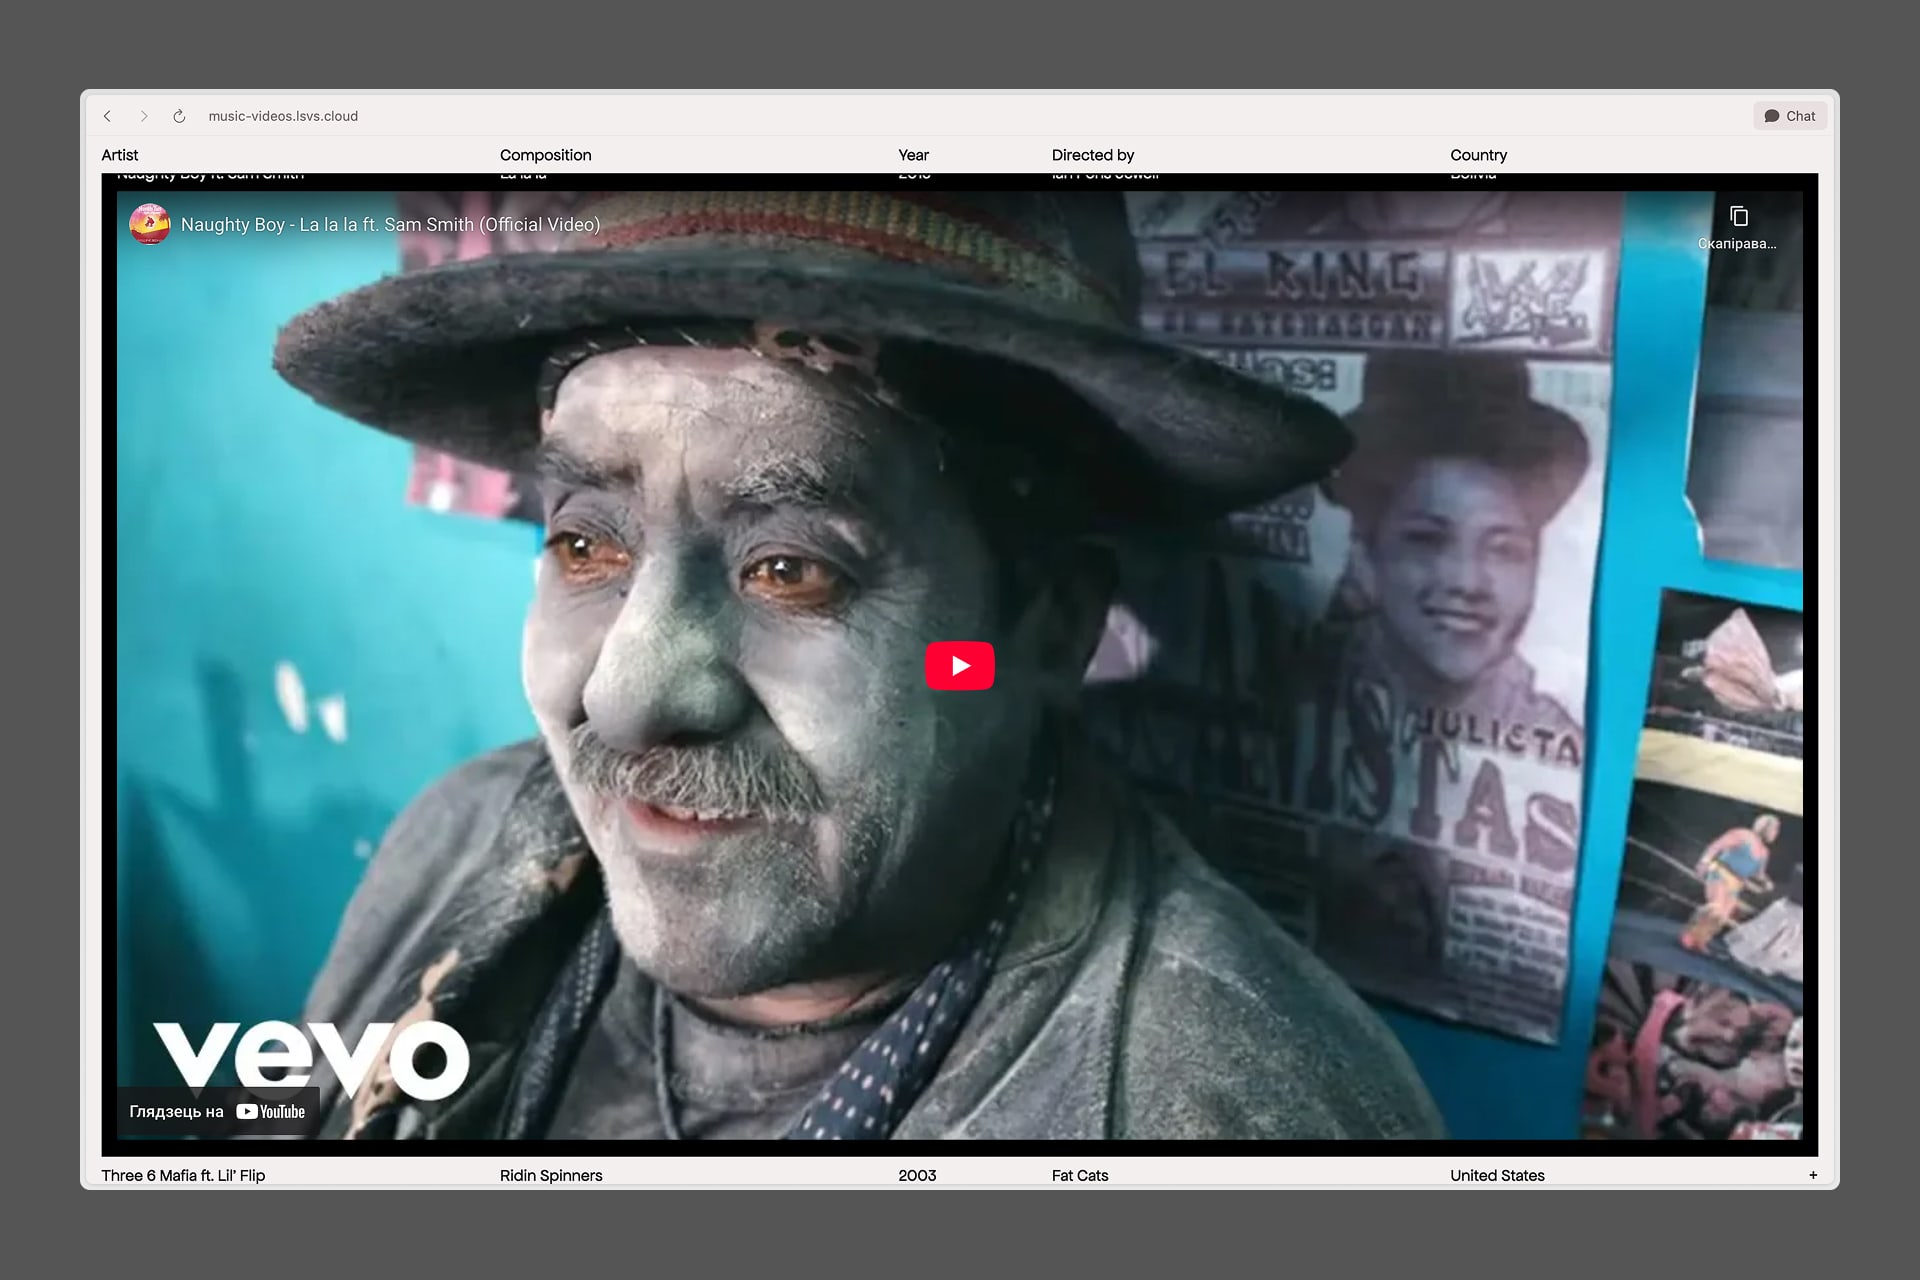Image resolution: width=1920 pixels, height=1280 pixels.
Task: Click the Ridin Spinners composition cell
Action: tap(551, 1175)
